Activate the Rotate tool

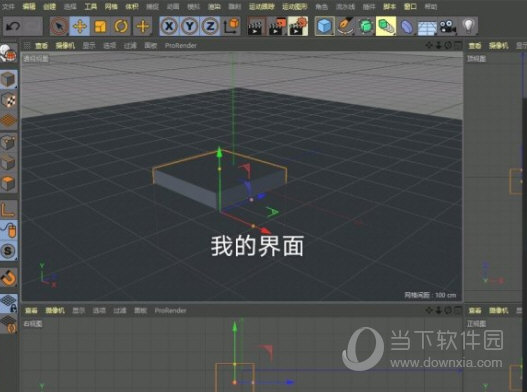point(121,26)
